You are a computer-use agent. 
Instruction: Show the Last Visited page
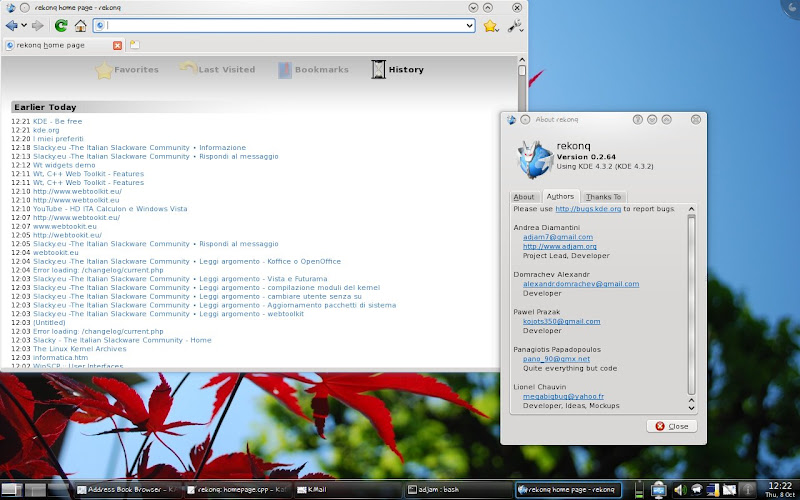tap(217, 69)
